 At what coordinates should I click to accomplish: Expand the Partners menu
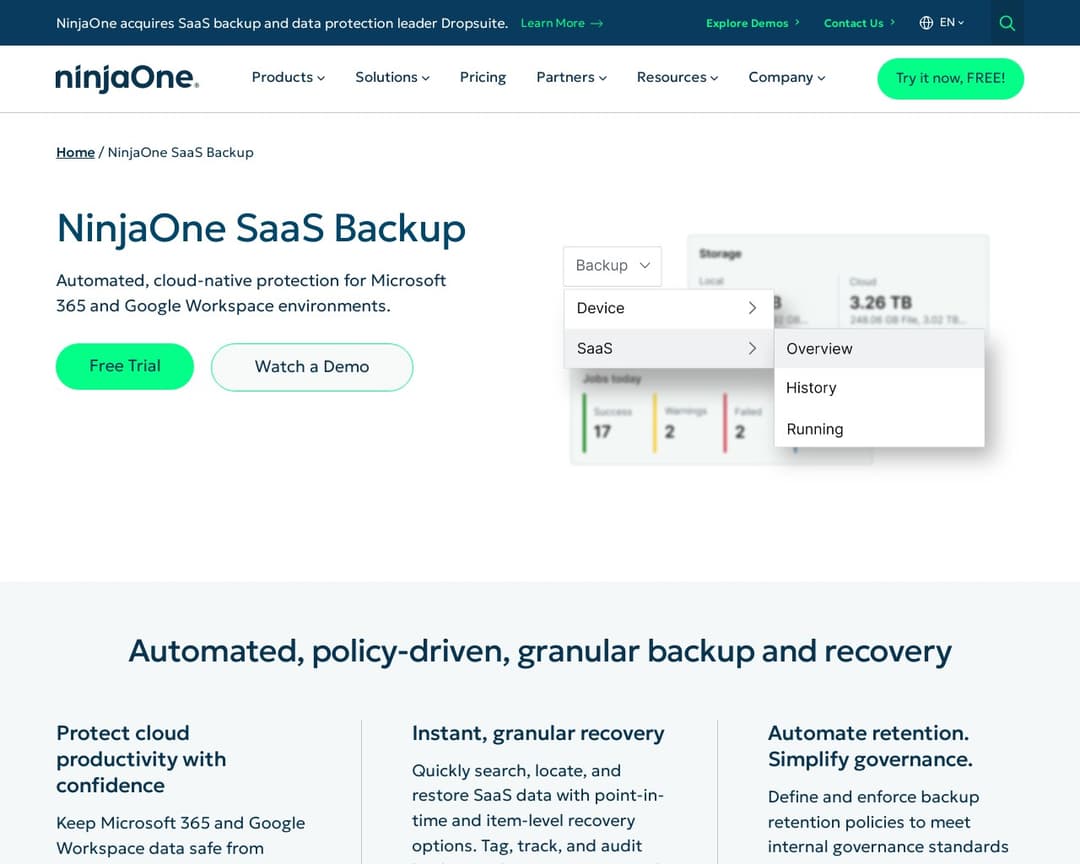[571, 77]
